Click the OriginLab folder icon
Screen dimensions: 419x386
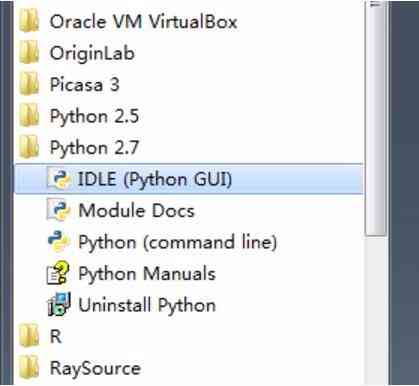[x=29, y=53]
